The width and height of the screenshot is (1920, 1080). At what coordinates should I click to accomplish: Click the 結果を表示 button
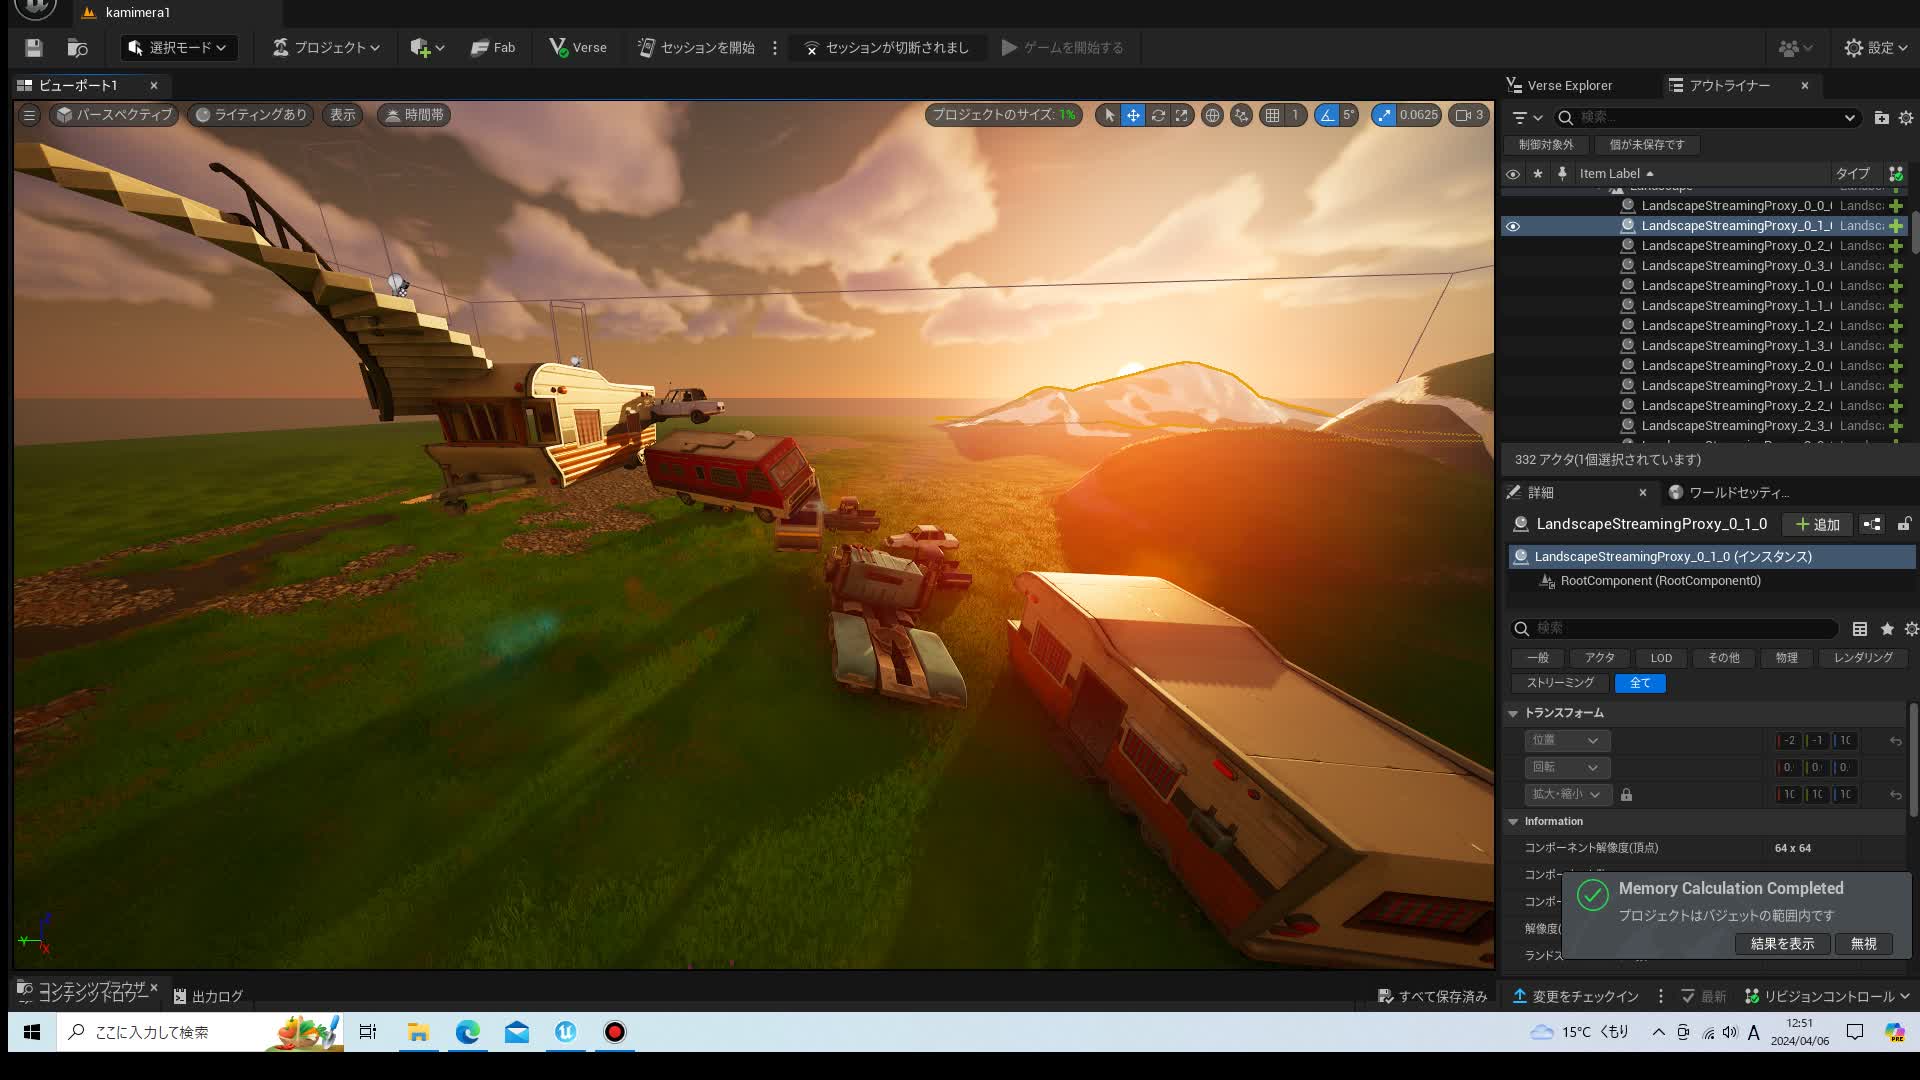pyautogui.click(x=1782, y=943)
